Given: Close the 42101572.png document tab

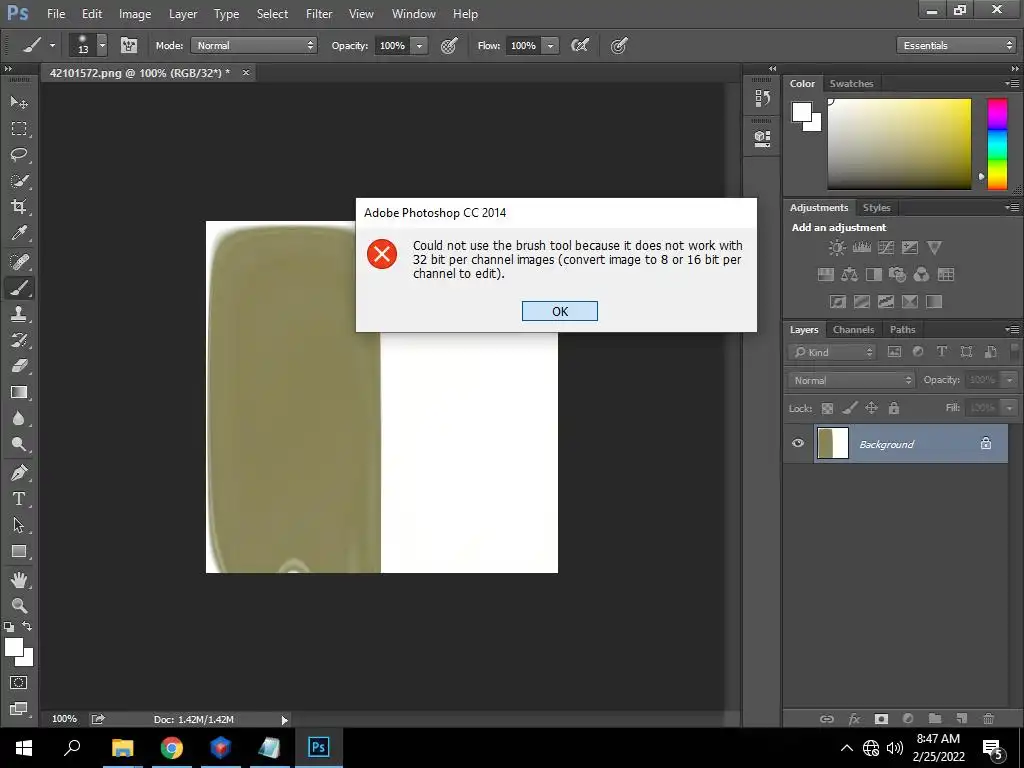Looking at the screenshot, I should [x=246, y=72].
